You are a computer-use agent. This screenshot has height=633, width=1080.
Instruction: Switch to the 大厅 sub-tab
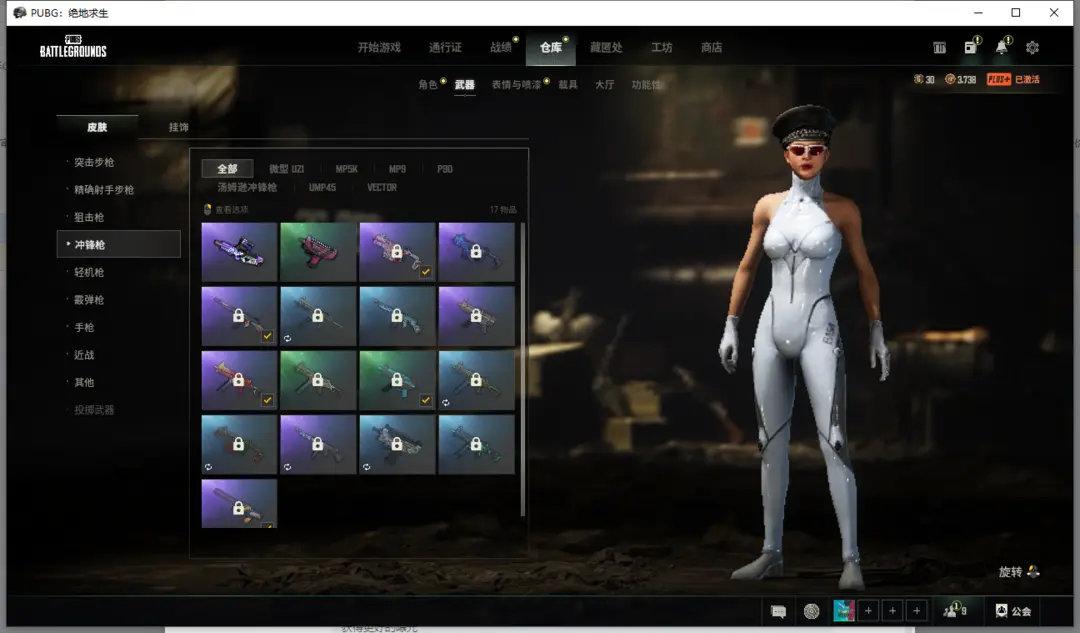coord(605,85)
